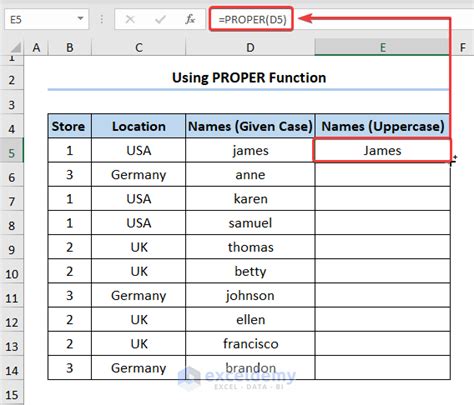Click the 'Store' header cell
474x405 pixels.
pyautogui.click(x=70, y=126)
